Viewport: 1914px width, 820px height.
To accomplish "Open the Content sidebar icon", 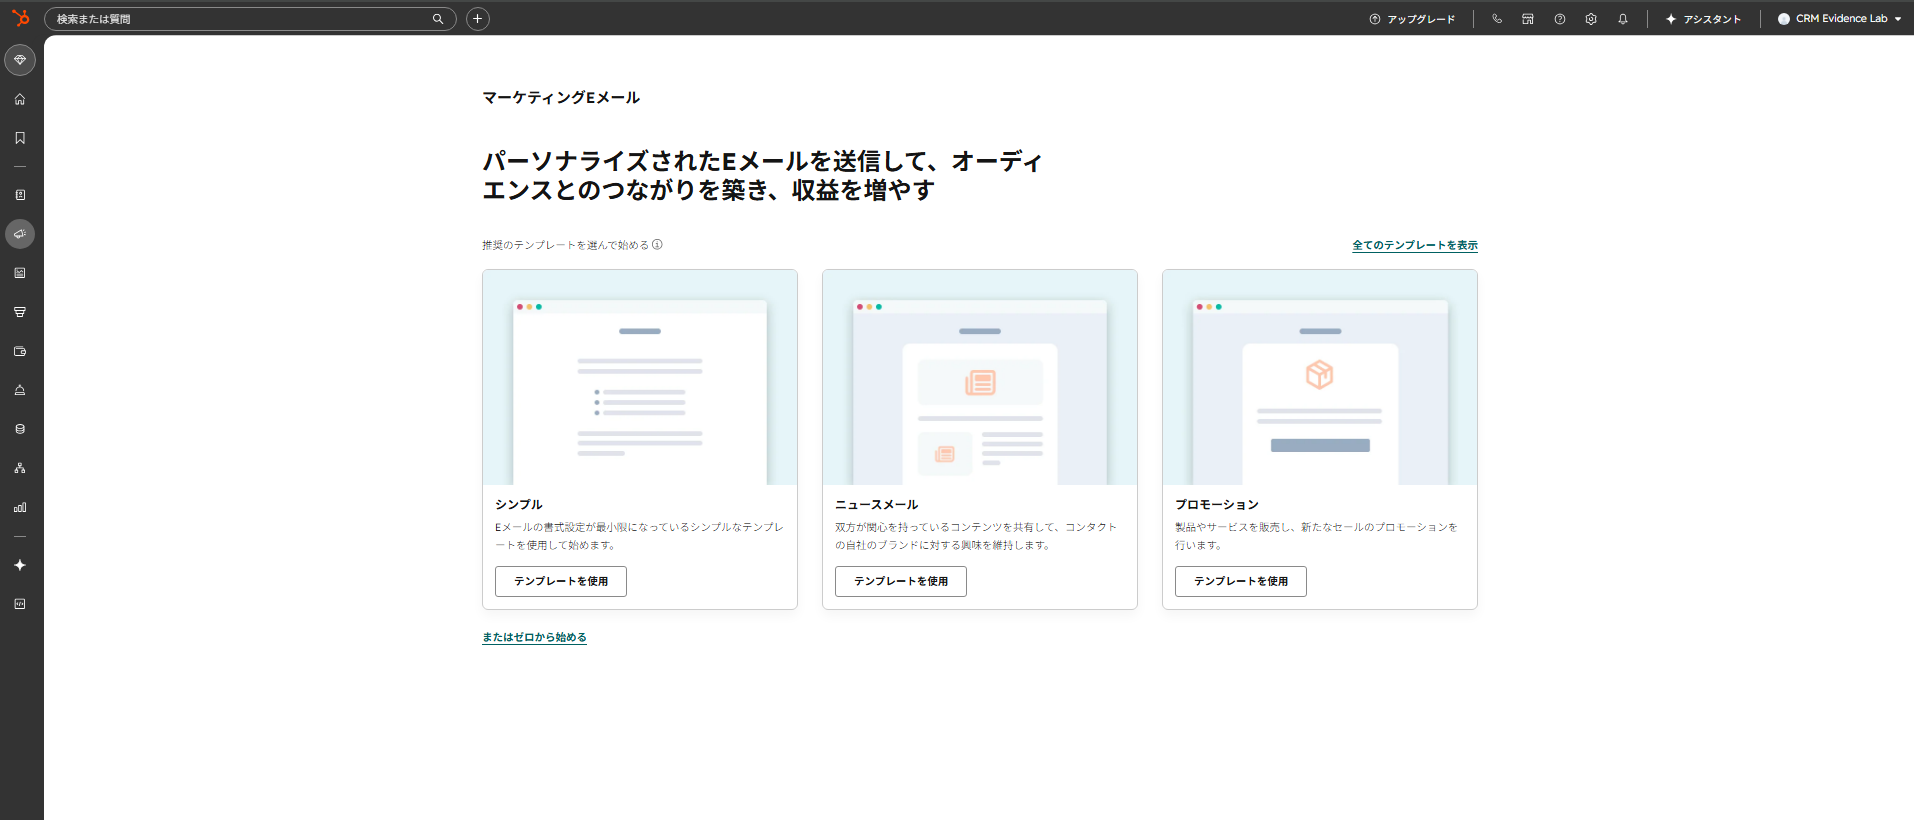I will click(20, 273).
